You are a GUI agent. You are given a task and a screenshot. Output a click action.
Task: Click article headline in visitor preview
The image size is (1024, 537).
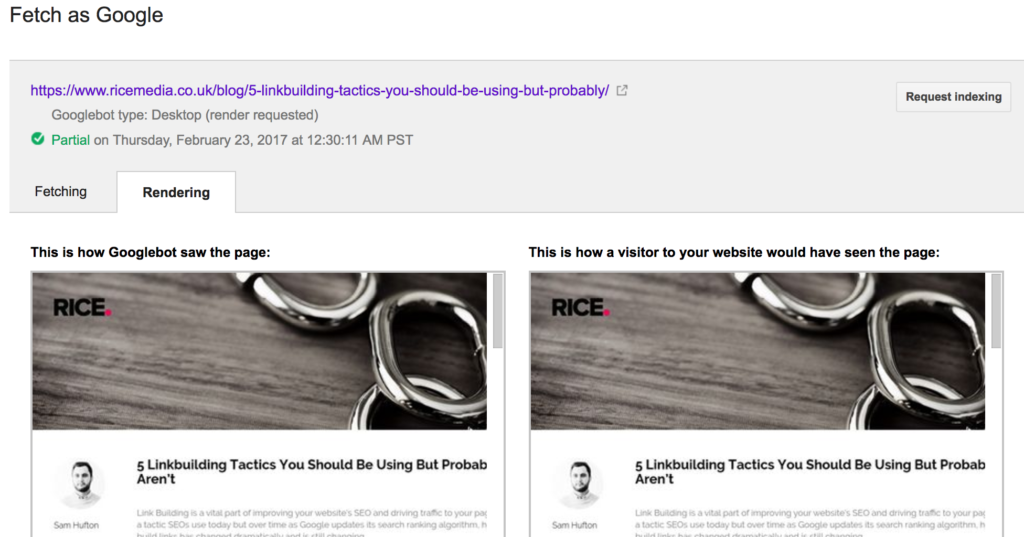[x=810, y=472]
